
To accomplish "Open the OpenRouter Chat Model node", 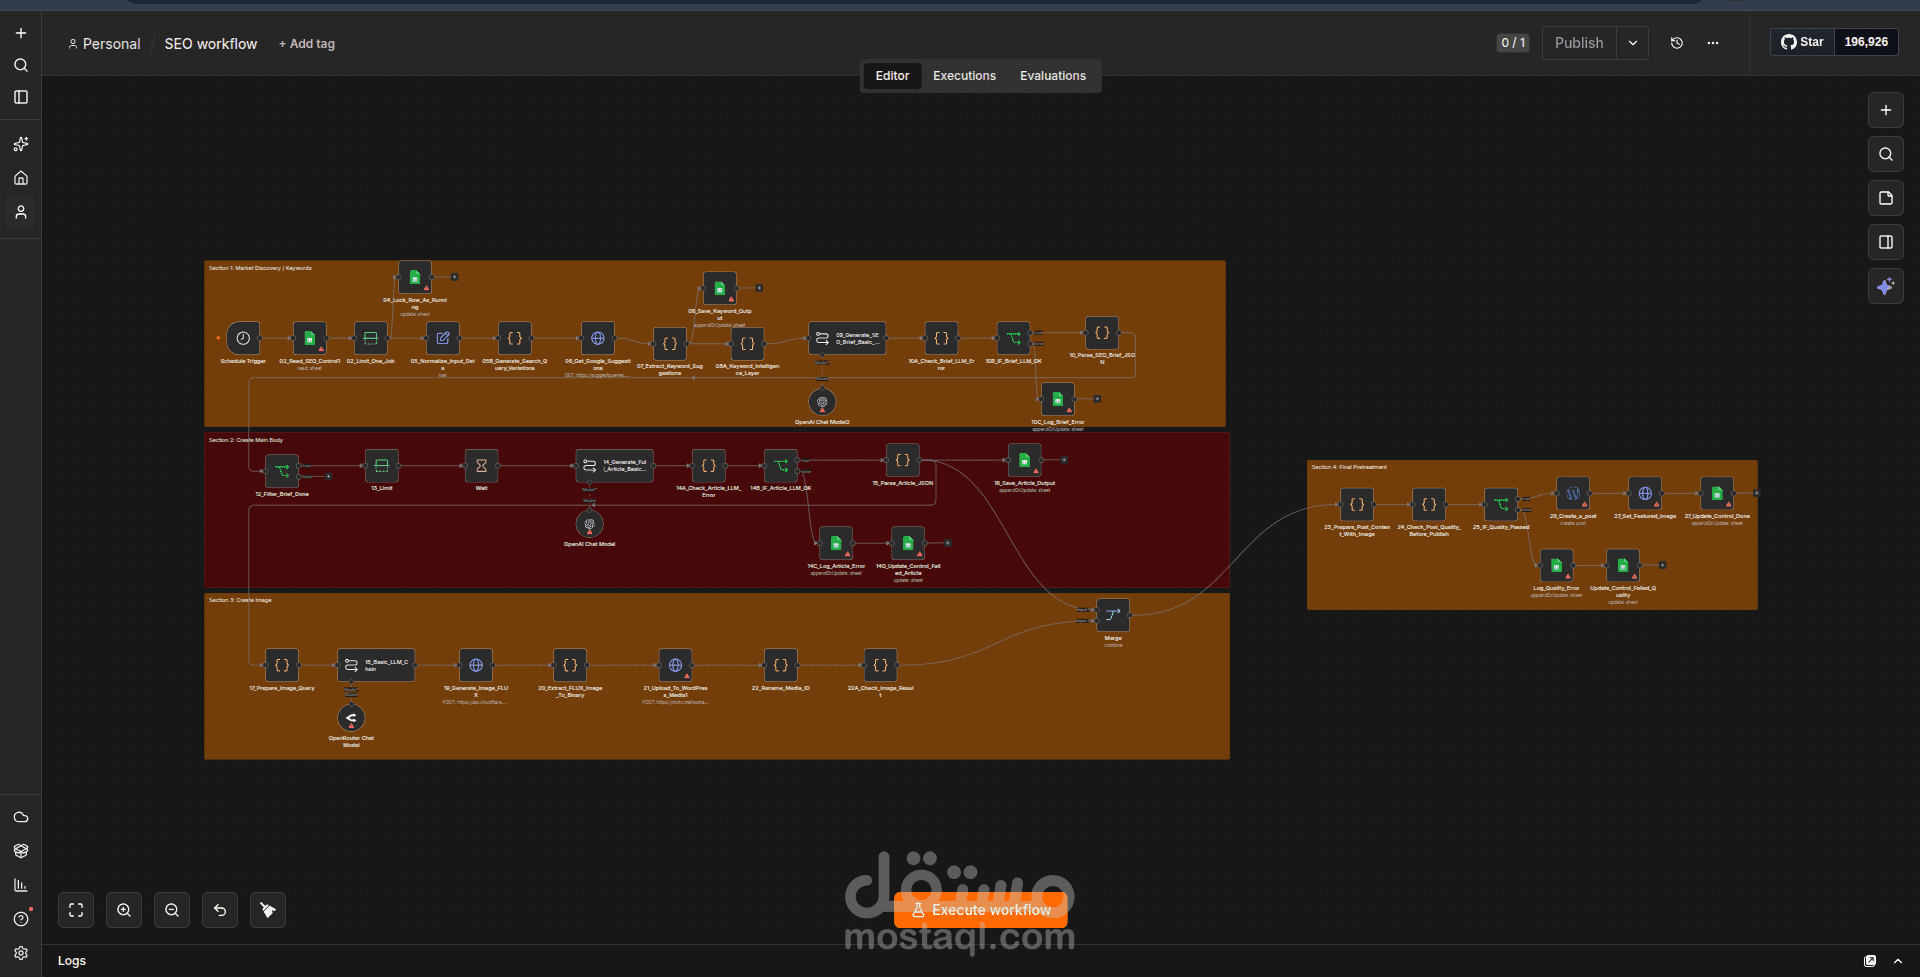I will point(351,718).
